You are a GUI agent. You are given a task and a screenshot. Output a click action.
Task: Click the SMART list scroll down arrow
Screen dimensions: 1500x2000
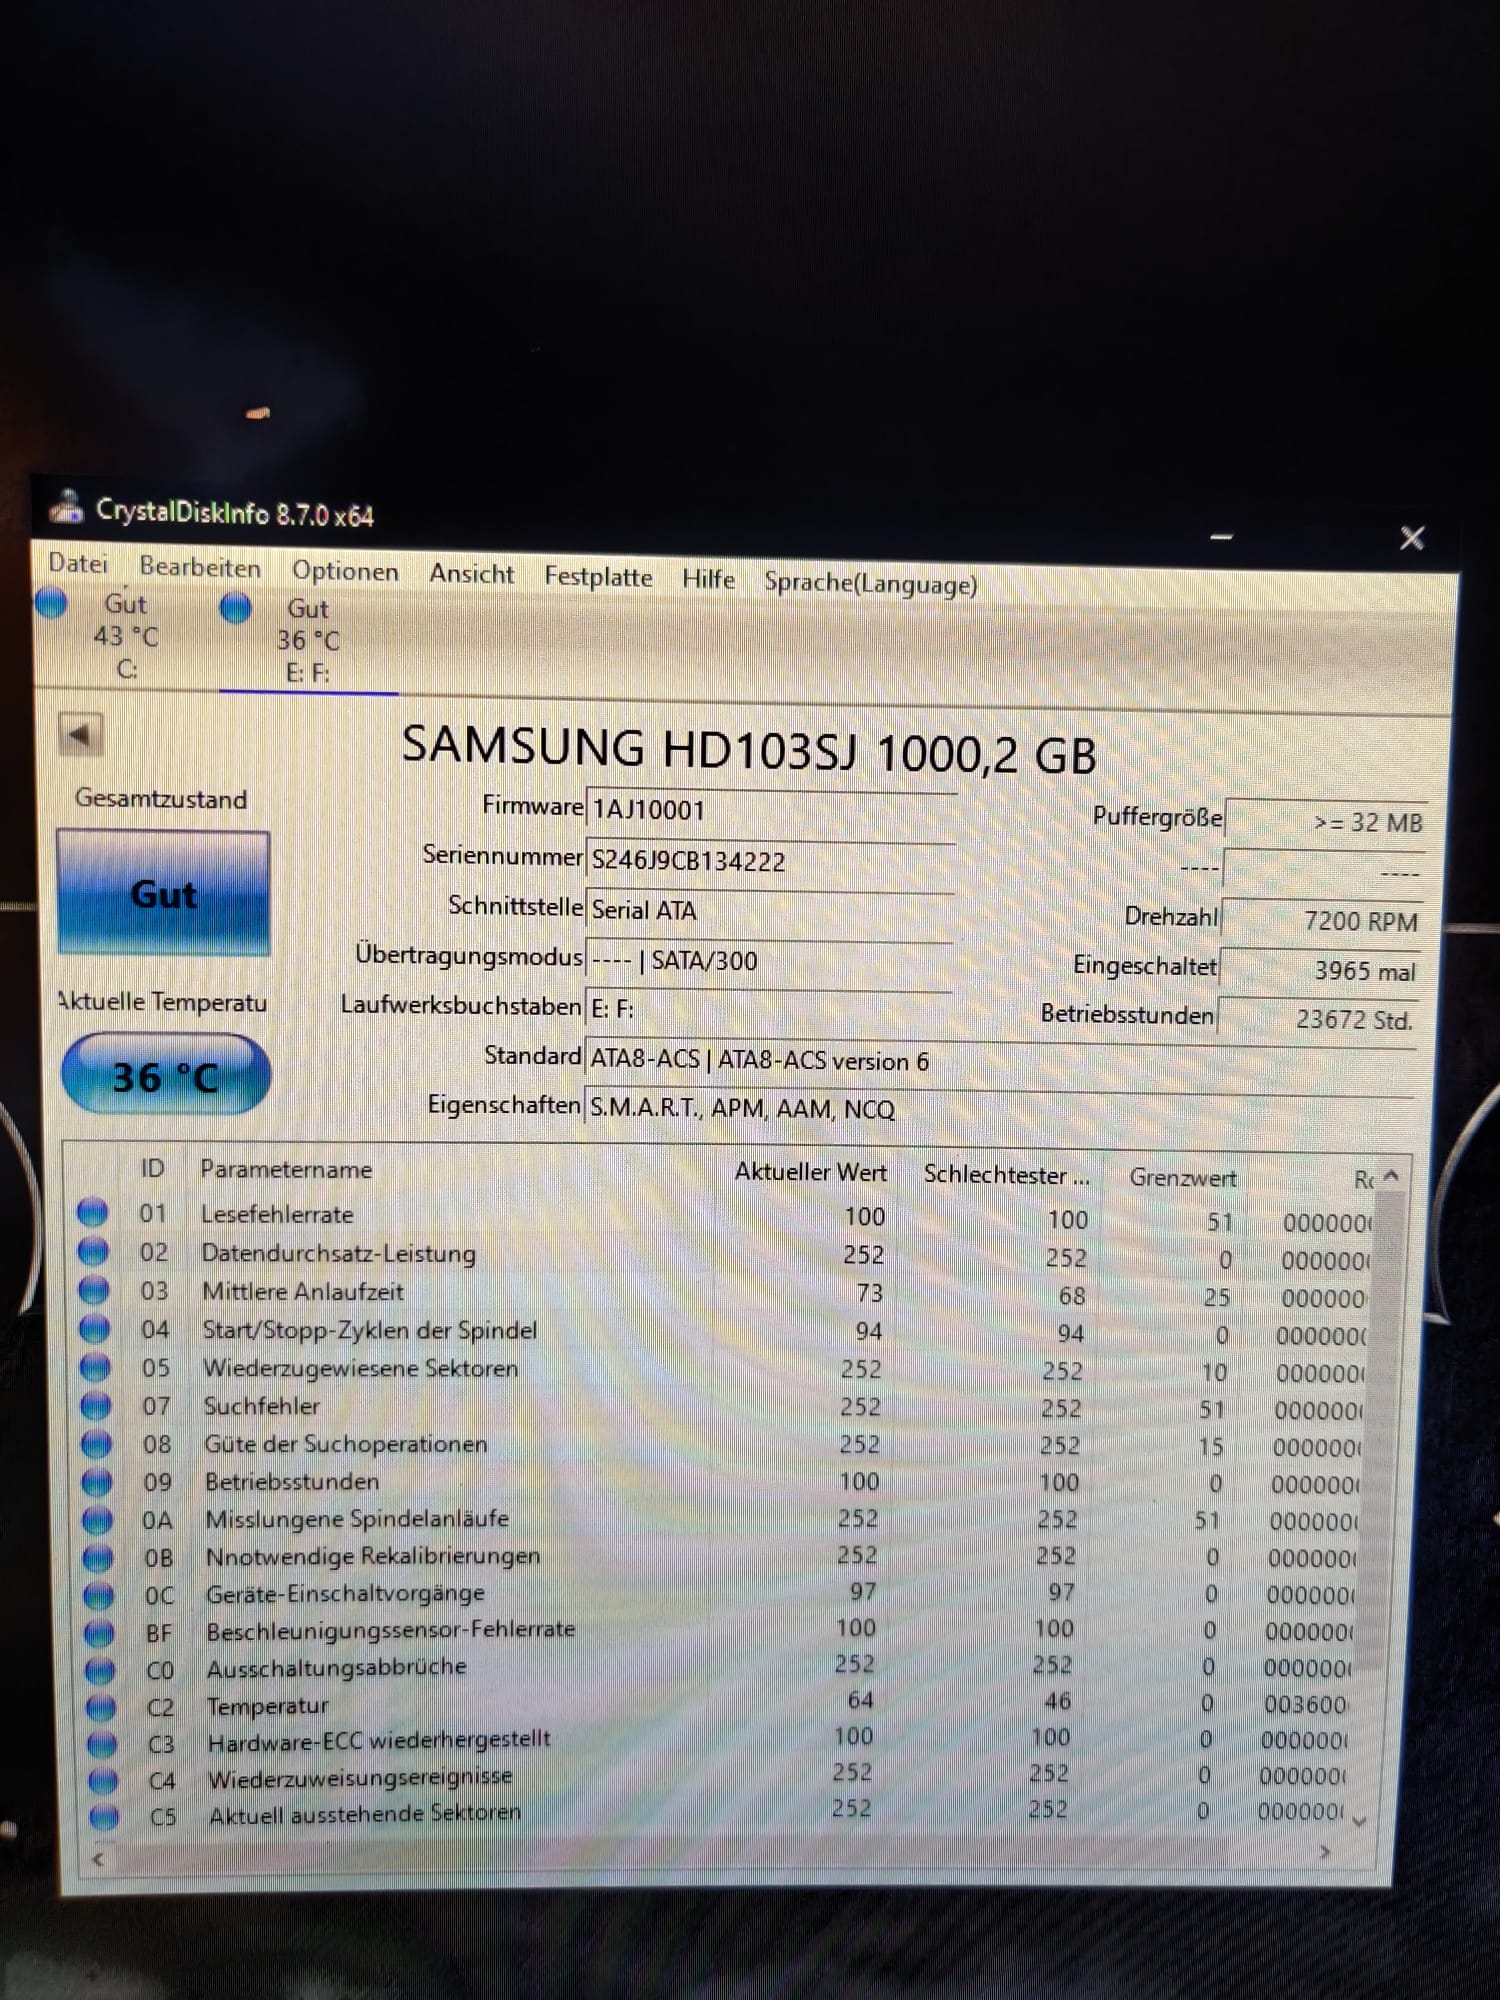[1359, 1822]
